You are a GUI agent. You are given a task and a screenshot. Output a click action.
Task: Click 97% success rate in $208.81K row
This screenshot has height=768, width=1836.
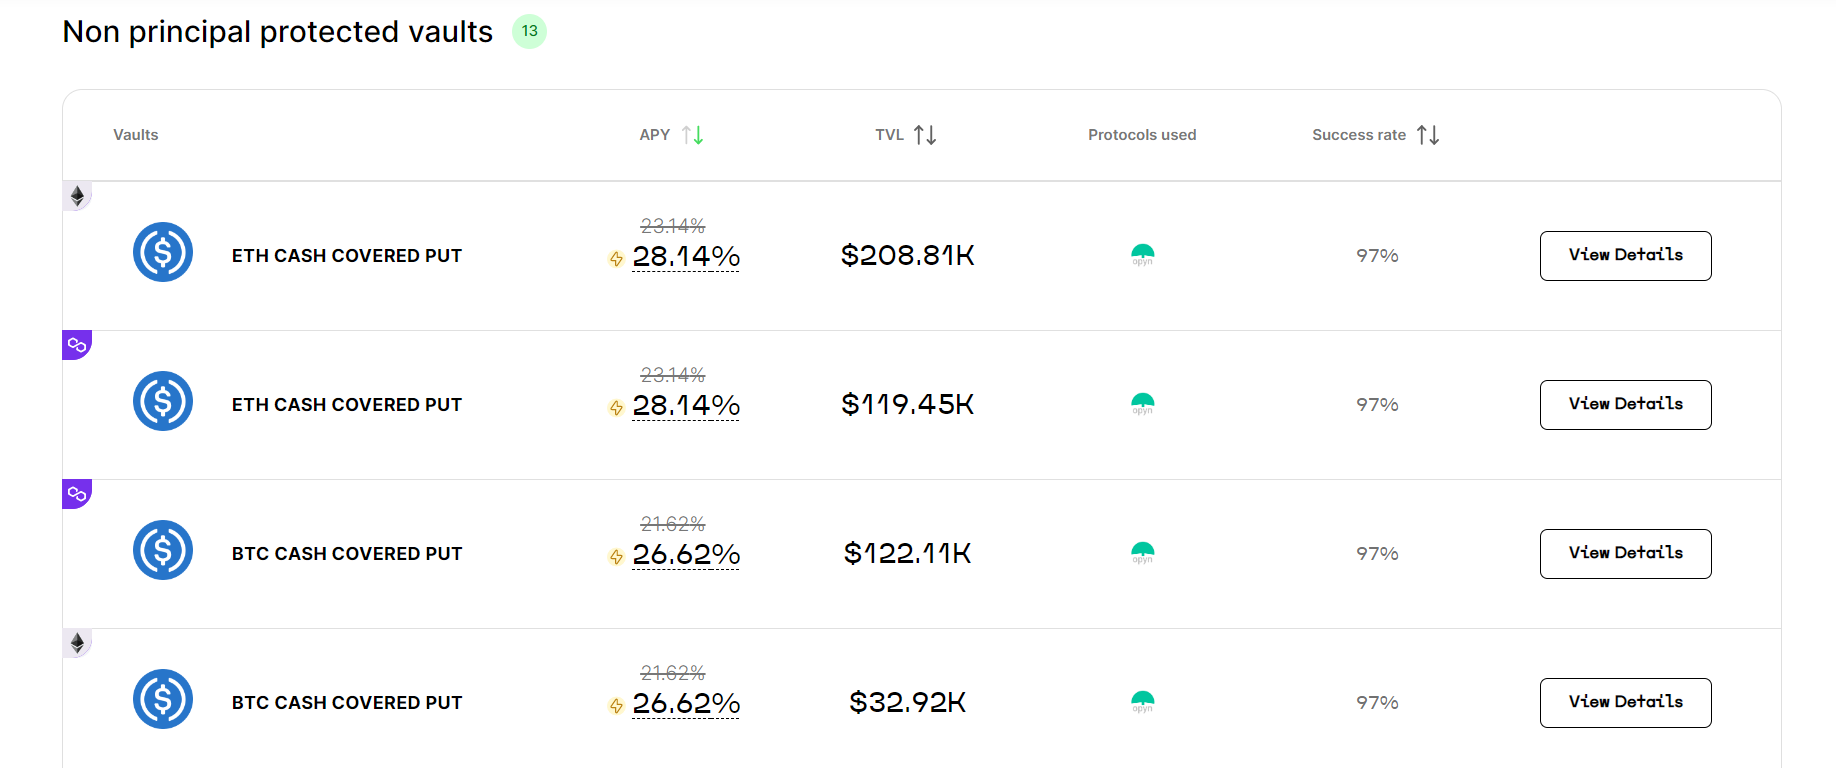[1377, 256]
